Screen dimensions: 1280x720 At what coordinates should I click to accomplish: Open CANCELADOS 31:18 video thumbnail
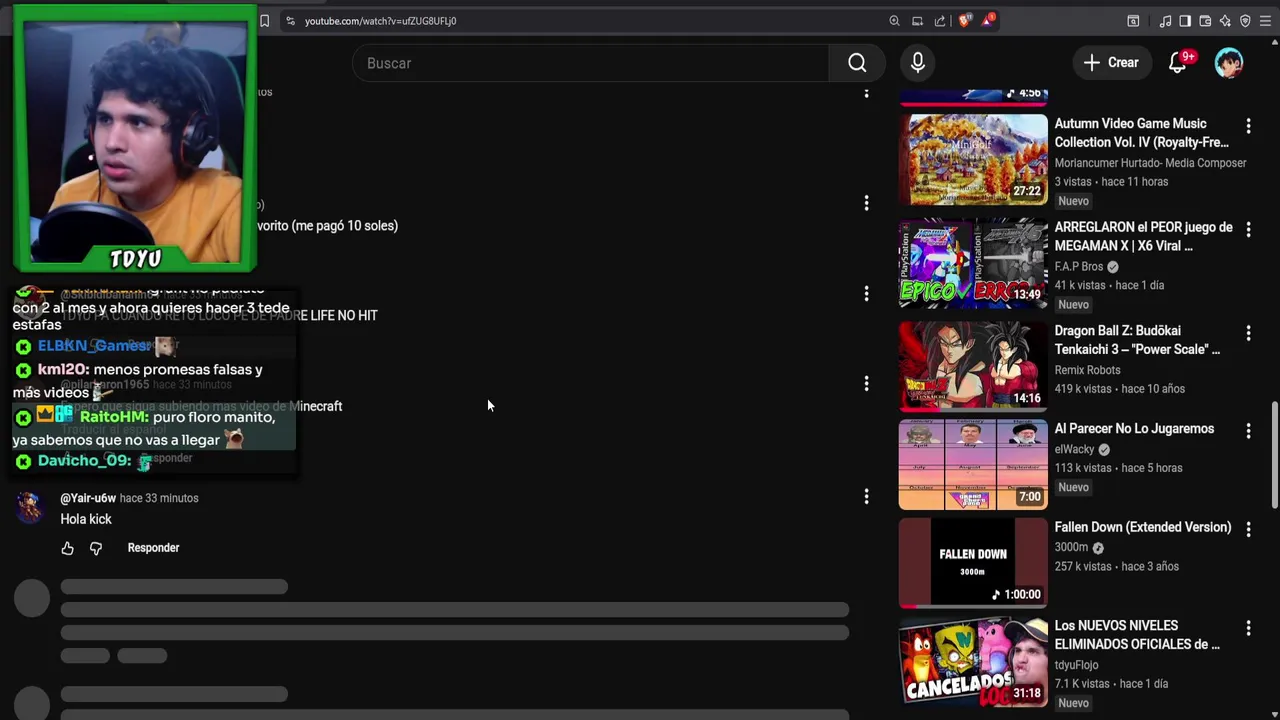click(x=973, y=661)
